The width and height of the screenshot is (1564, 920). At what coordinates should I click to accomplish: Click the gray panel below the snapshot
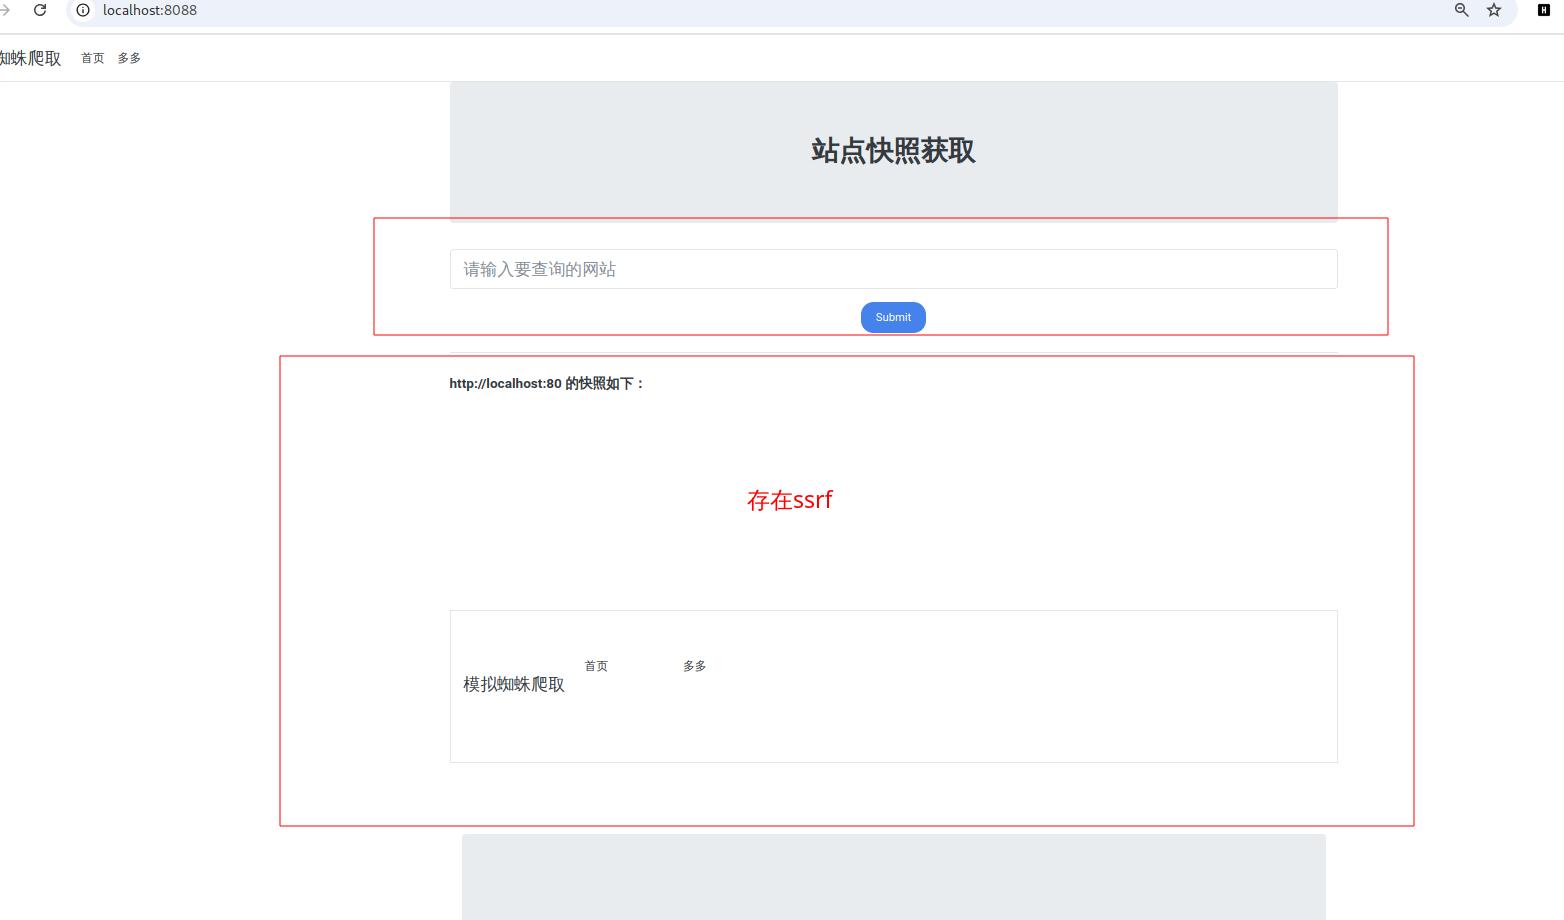coord(893,877)
